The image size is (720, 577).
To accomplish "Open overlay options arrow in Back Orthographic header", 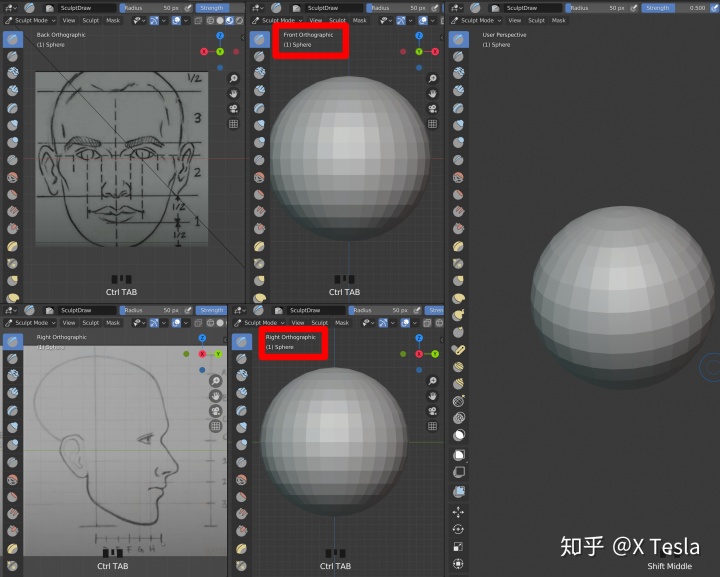I will coord(186,21).
